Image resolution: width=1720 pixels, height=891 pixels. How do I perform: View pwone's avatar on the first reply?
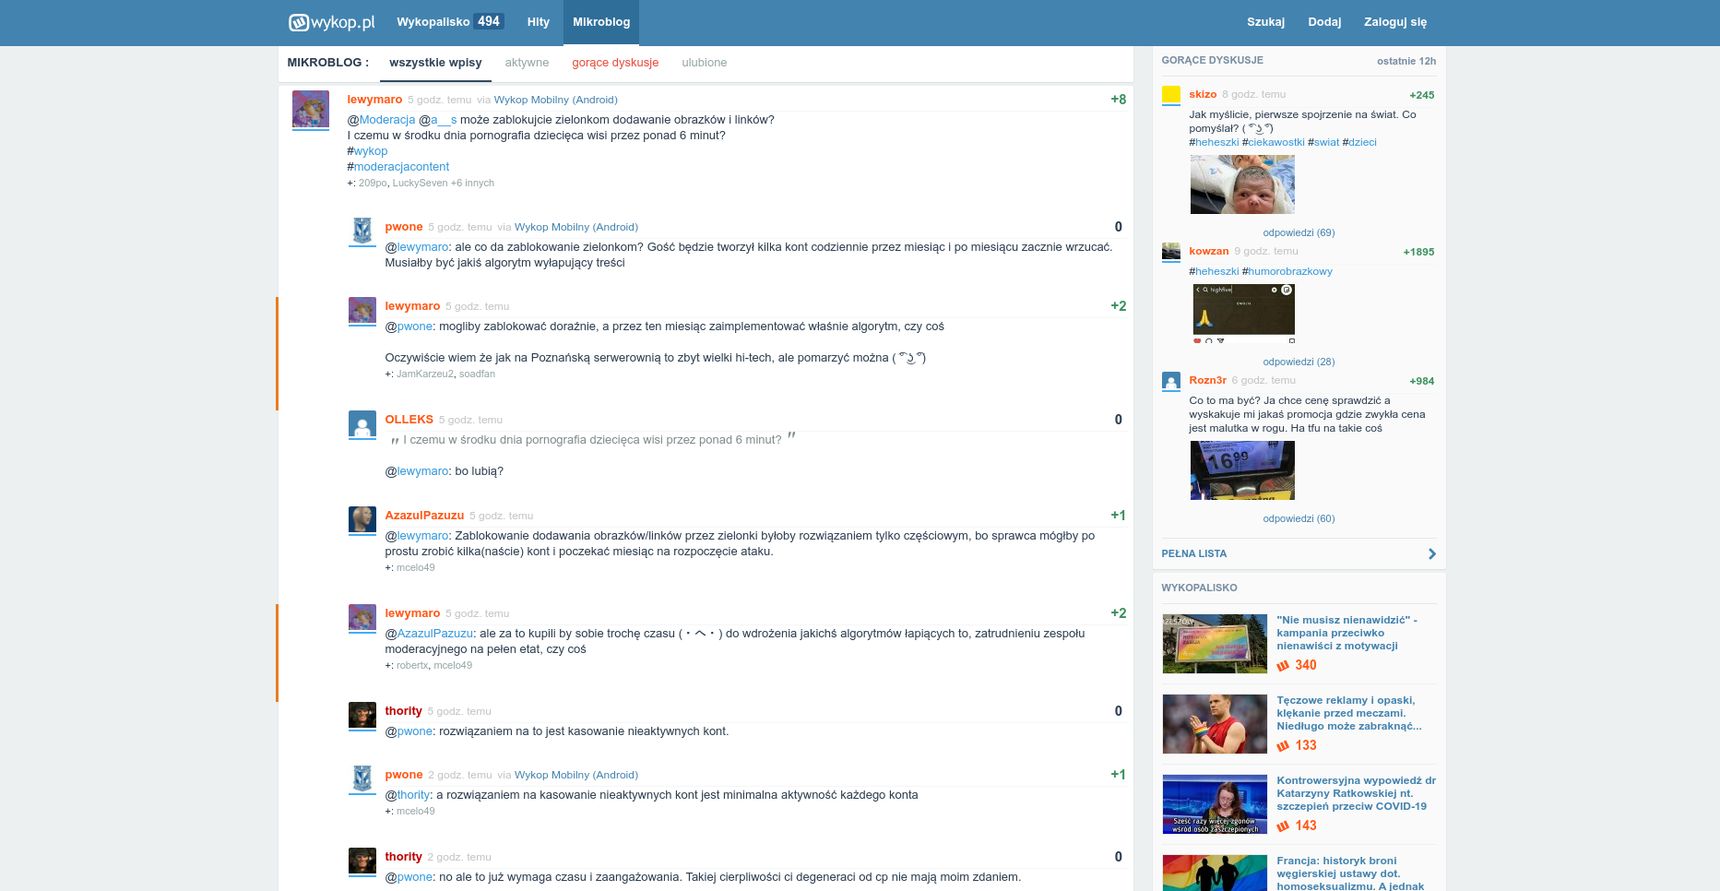pyautogui.click(x=362, y=230)
